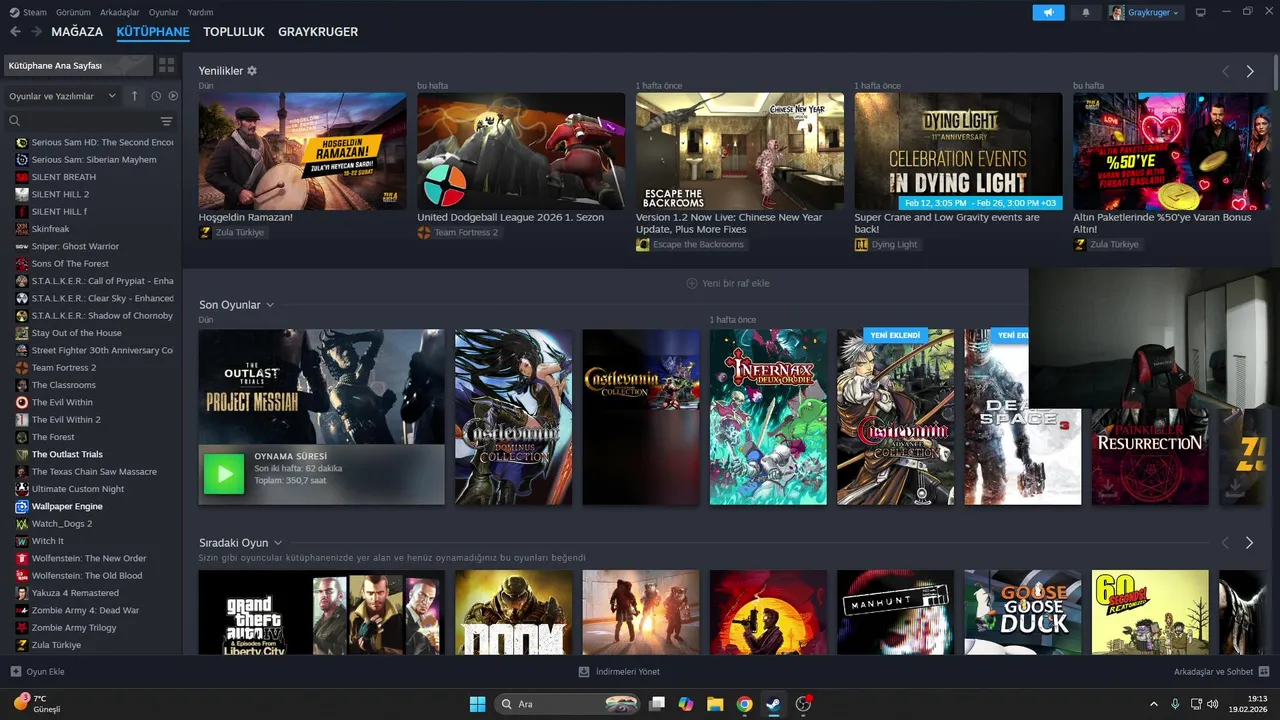Select Sons Of The Forest in list
The image size is (1280, 720).
click(70, 264)
